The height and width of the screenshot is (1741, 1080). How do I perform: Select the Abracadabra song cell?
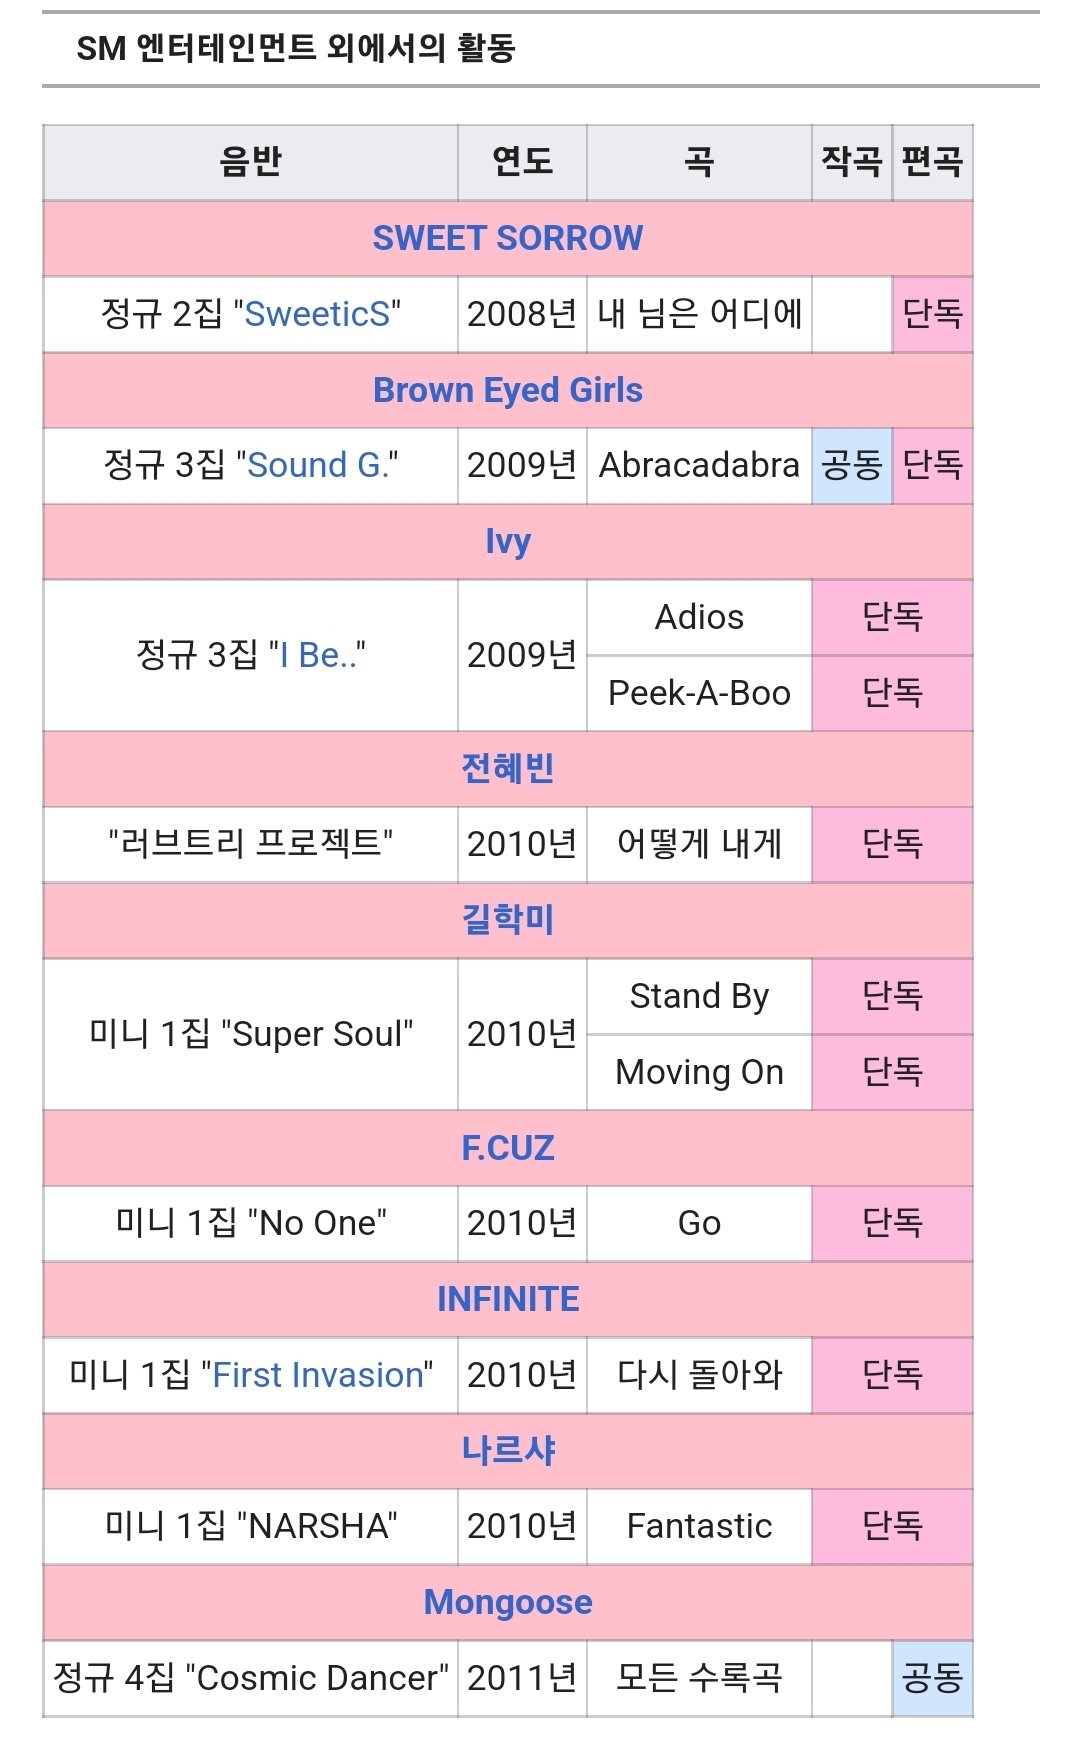pos(699,465)
